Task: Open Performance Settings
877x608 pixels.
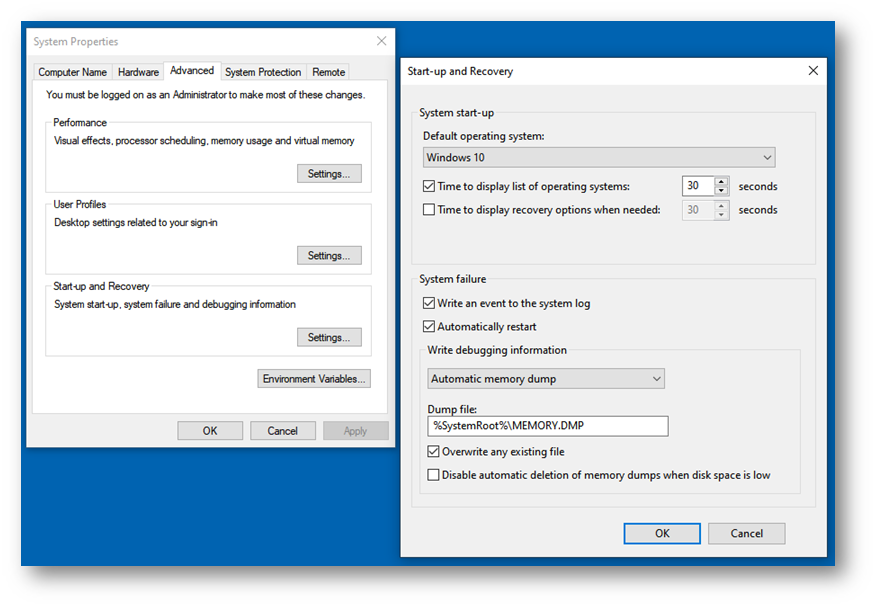Action: coord(329,174)
